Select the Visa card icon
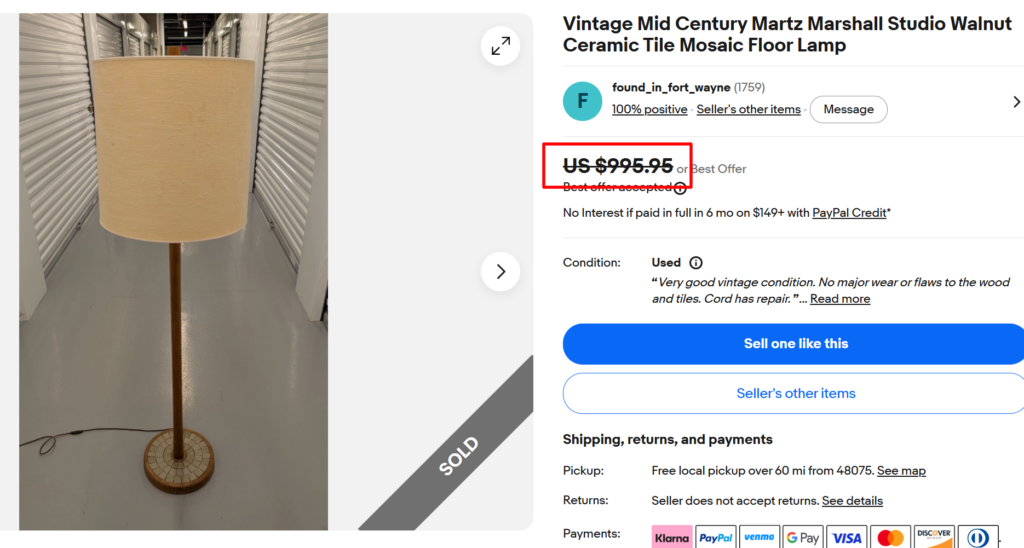Viewport: 1024px width, 548px height. click(x=846, y=538)
